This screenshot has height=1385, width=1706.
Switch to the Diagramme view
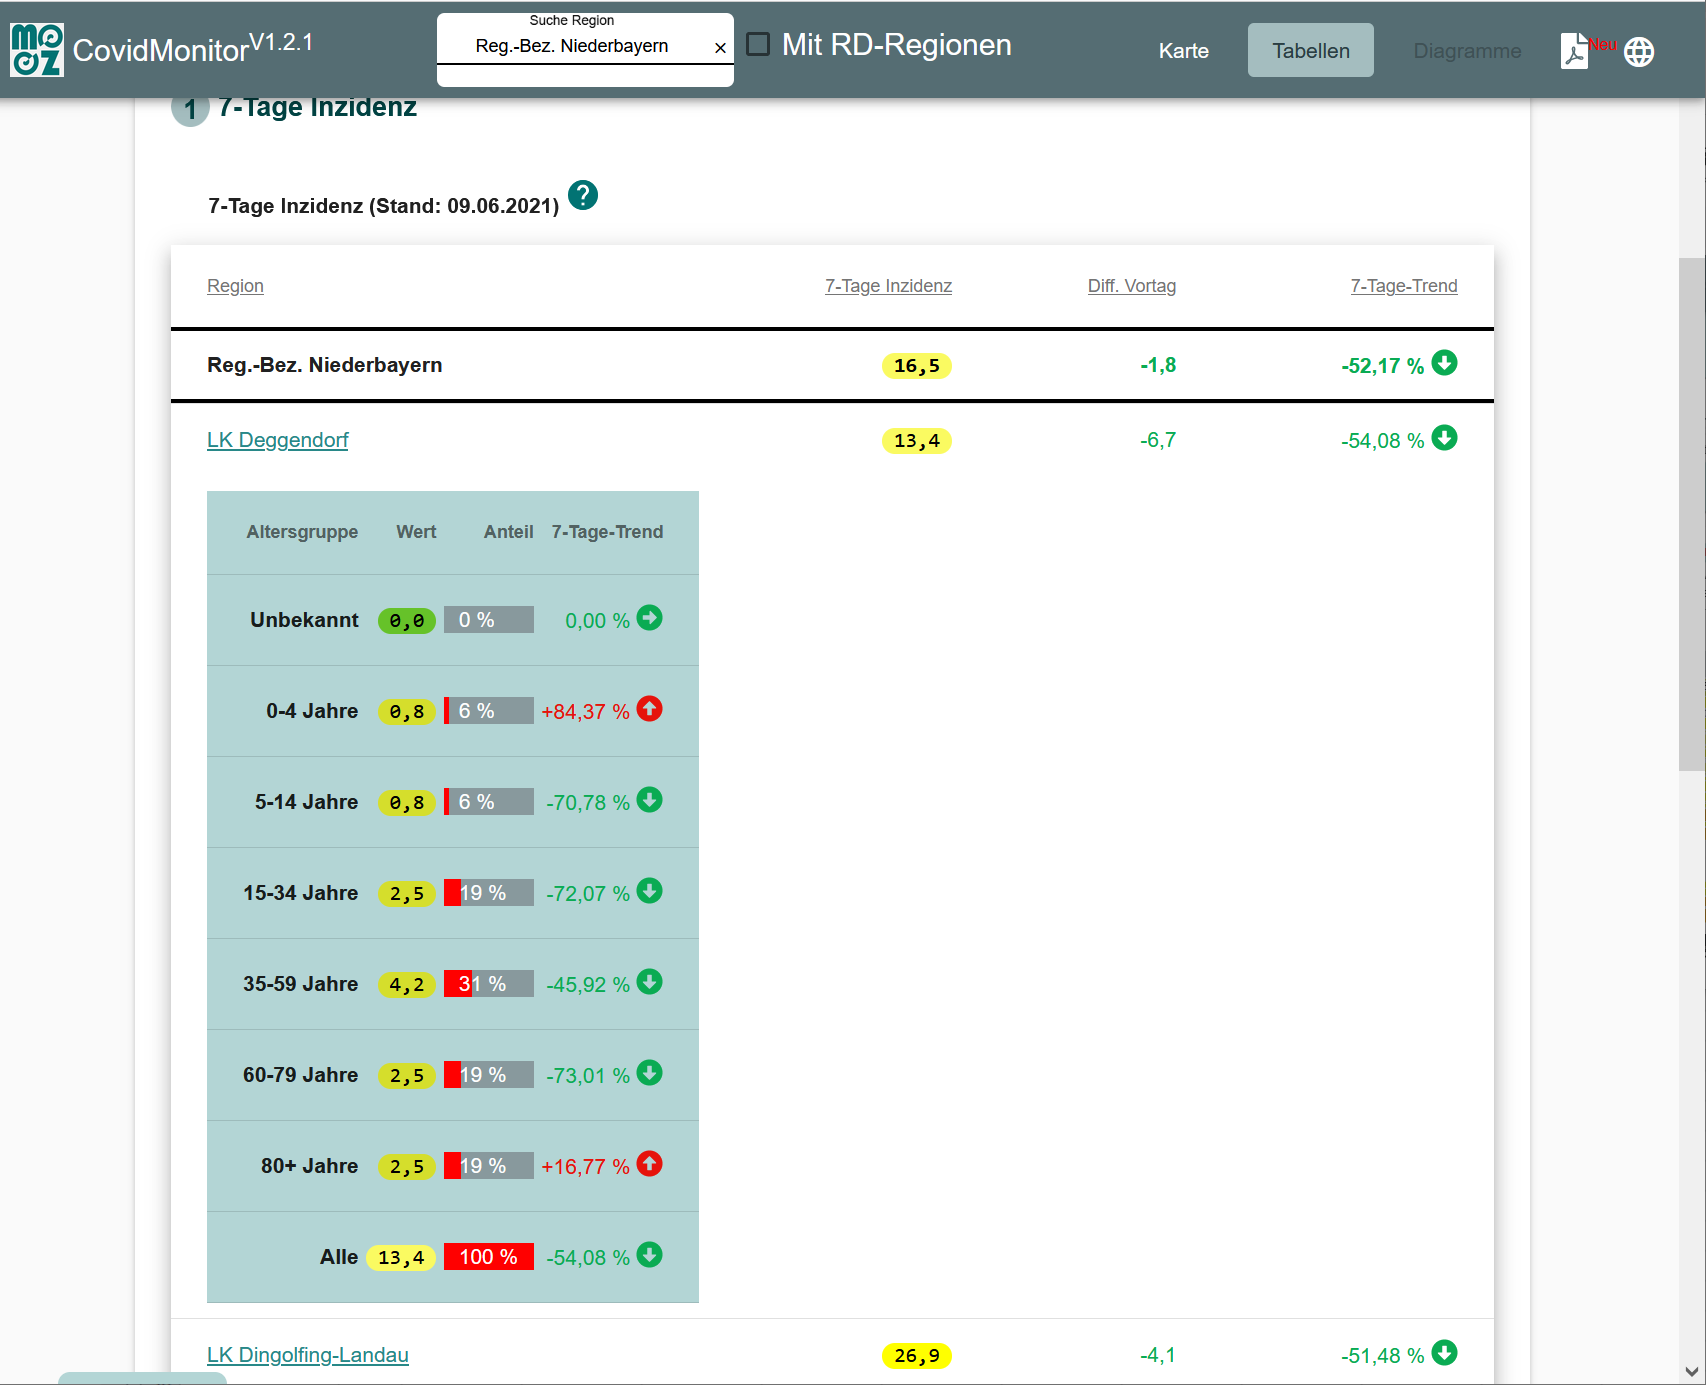coord(1467,51)
